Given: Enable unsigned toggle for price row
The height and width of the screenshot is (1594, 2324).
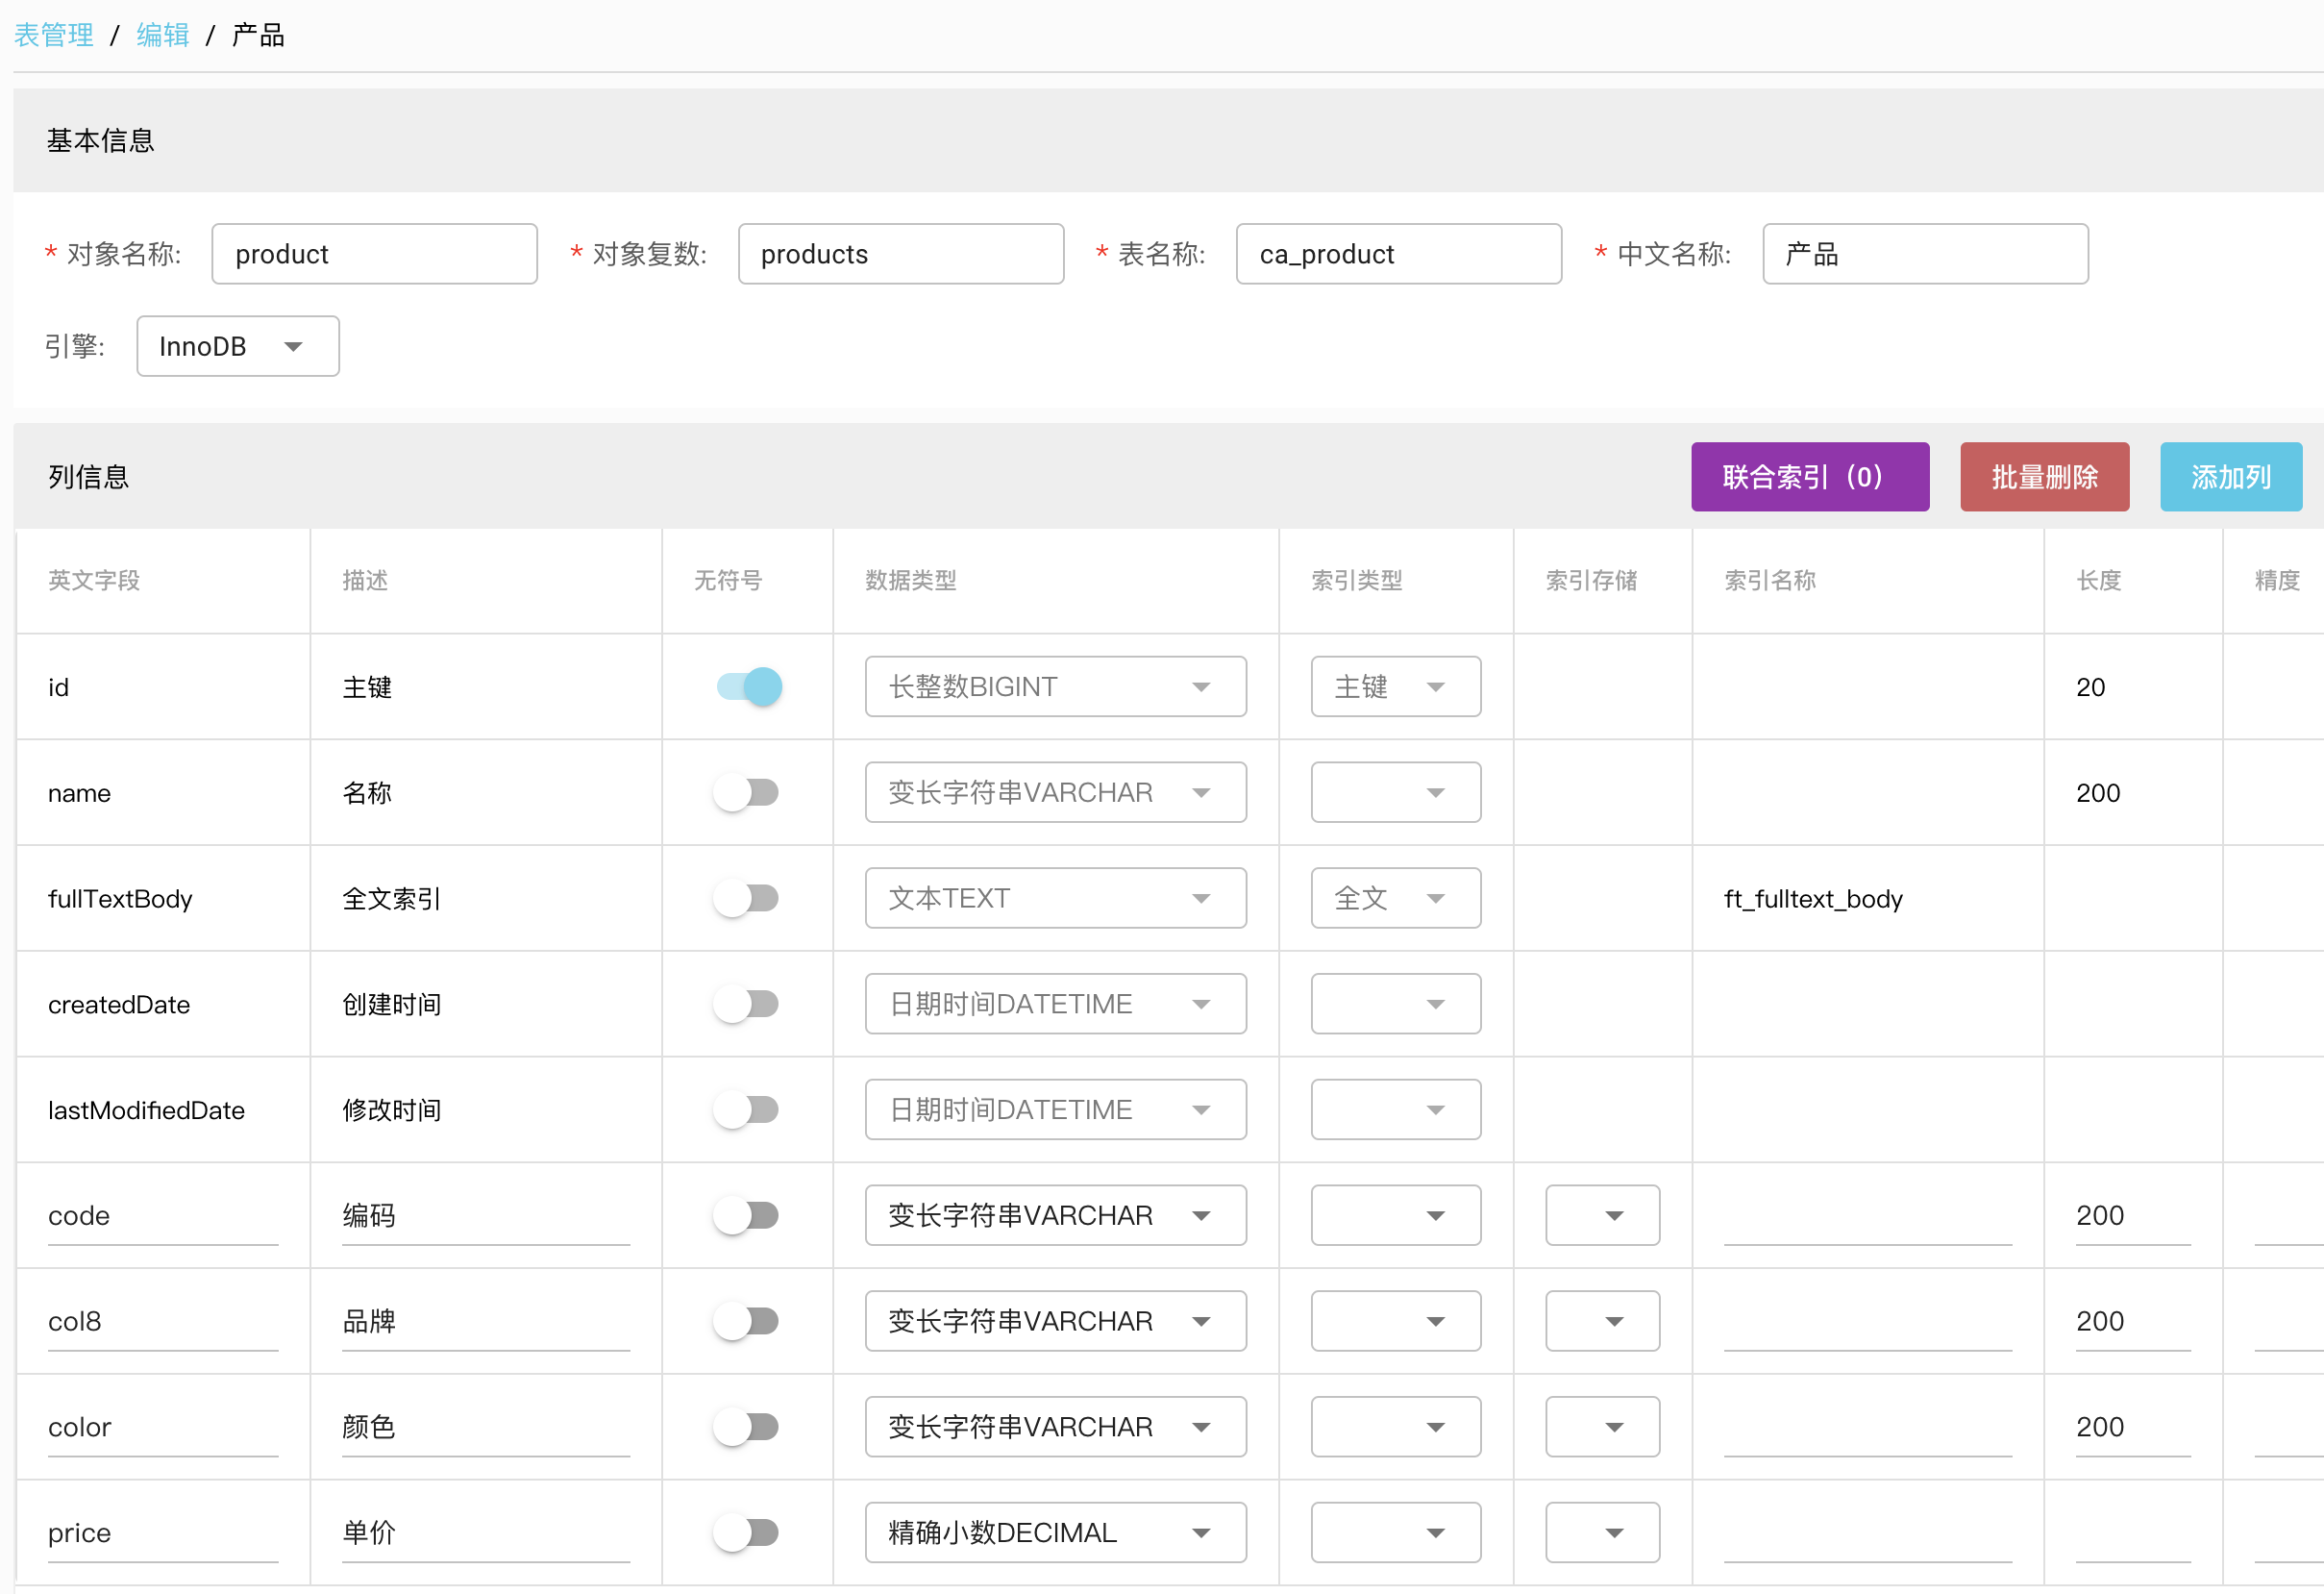Looking at the screenshot, I should click(746, 1533).
